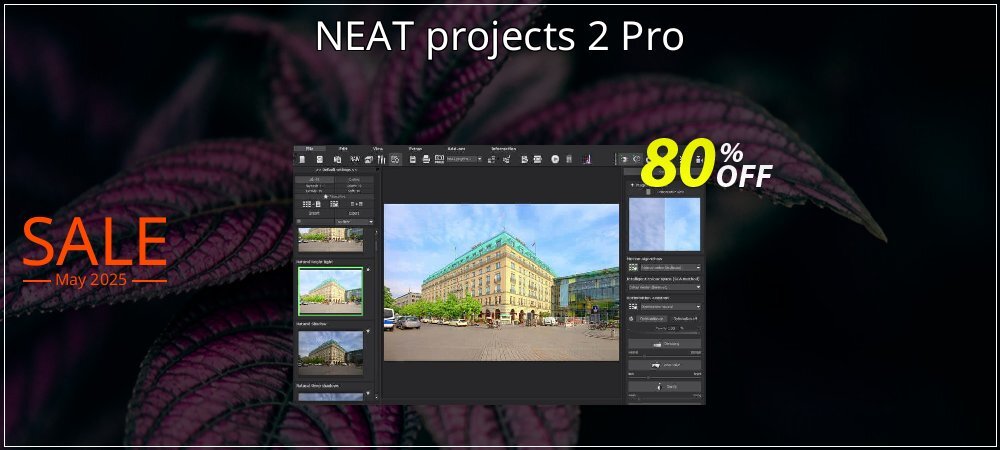Click the highlighted toolbar icon beside the brushes

pos(395,159)
